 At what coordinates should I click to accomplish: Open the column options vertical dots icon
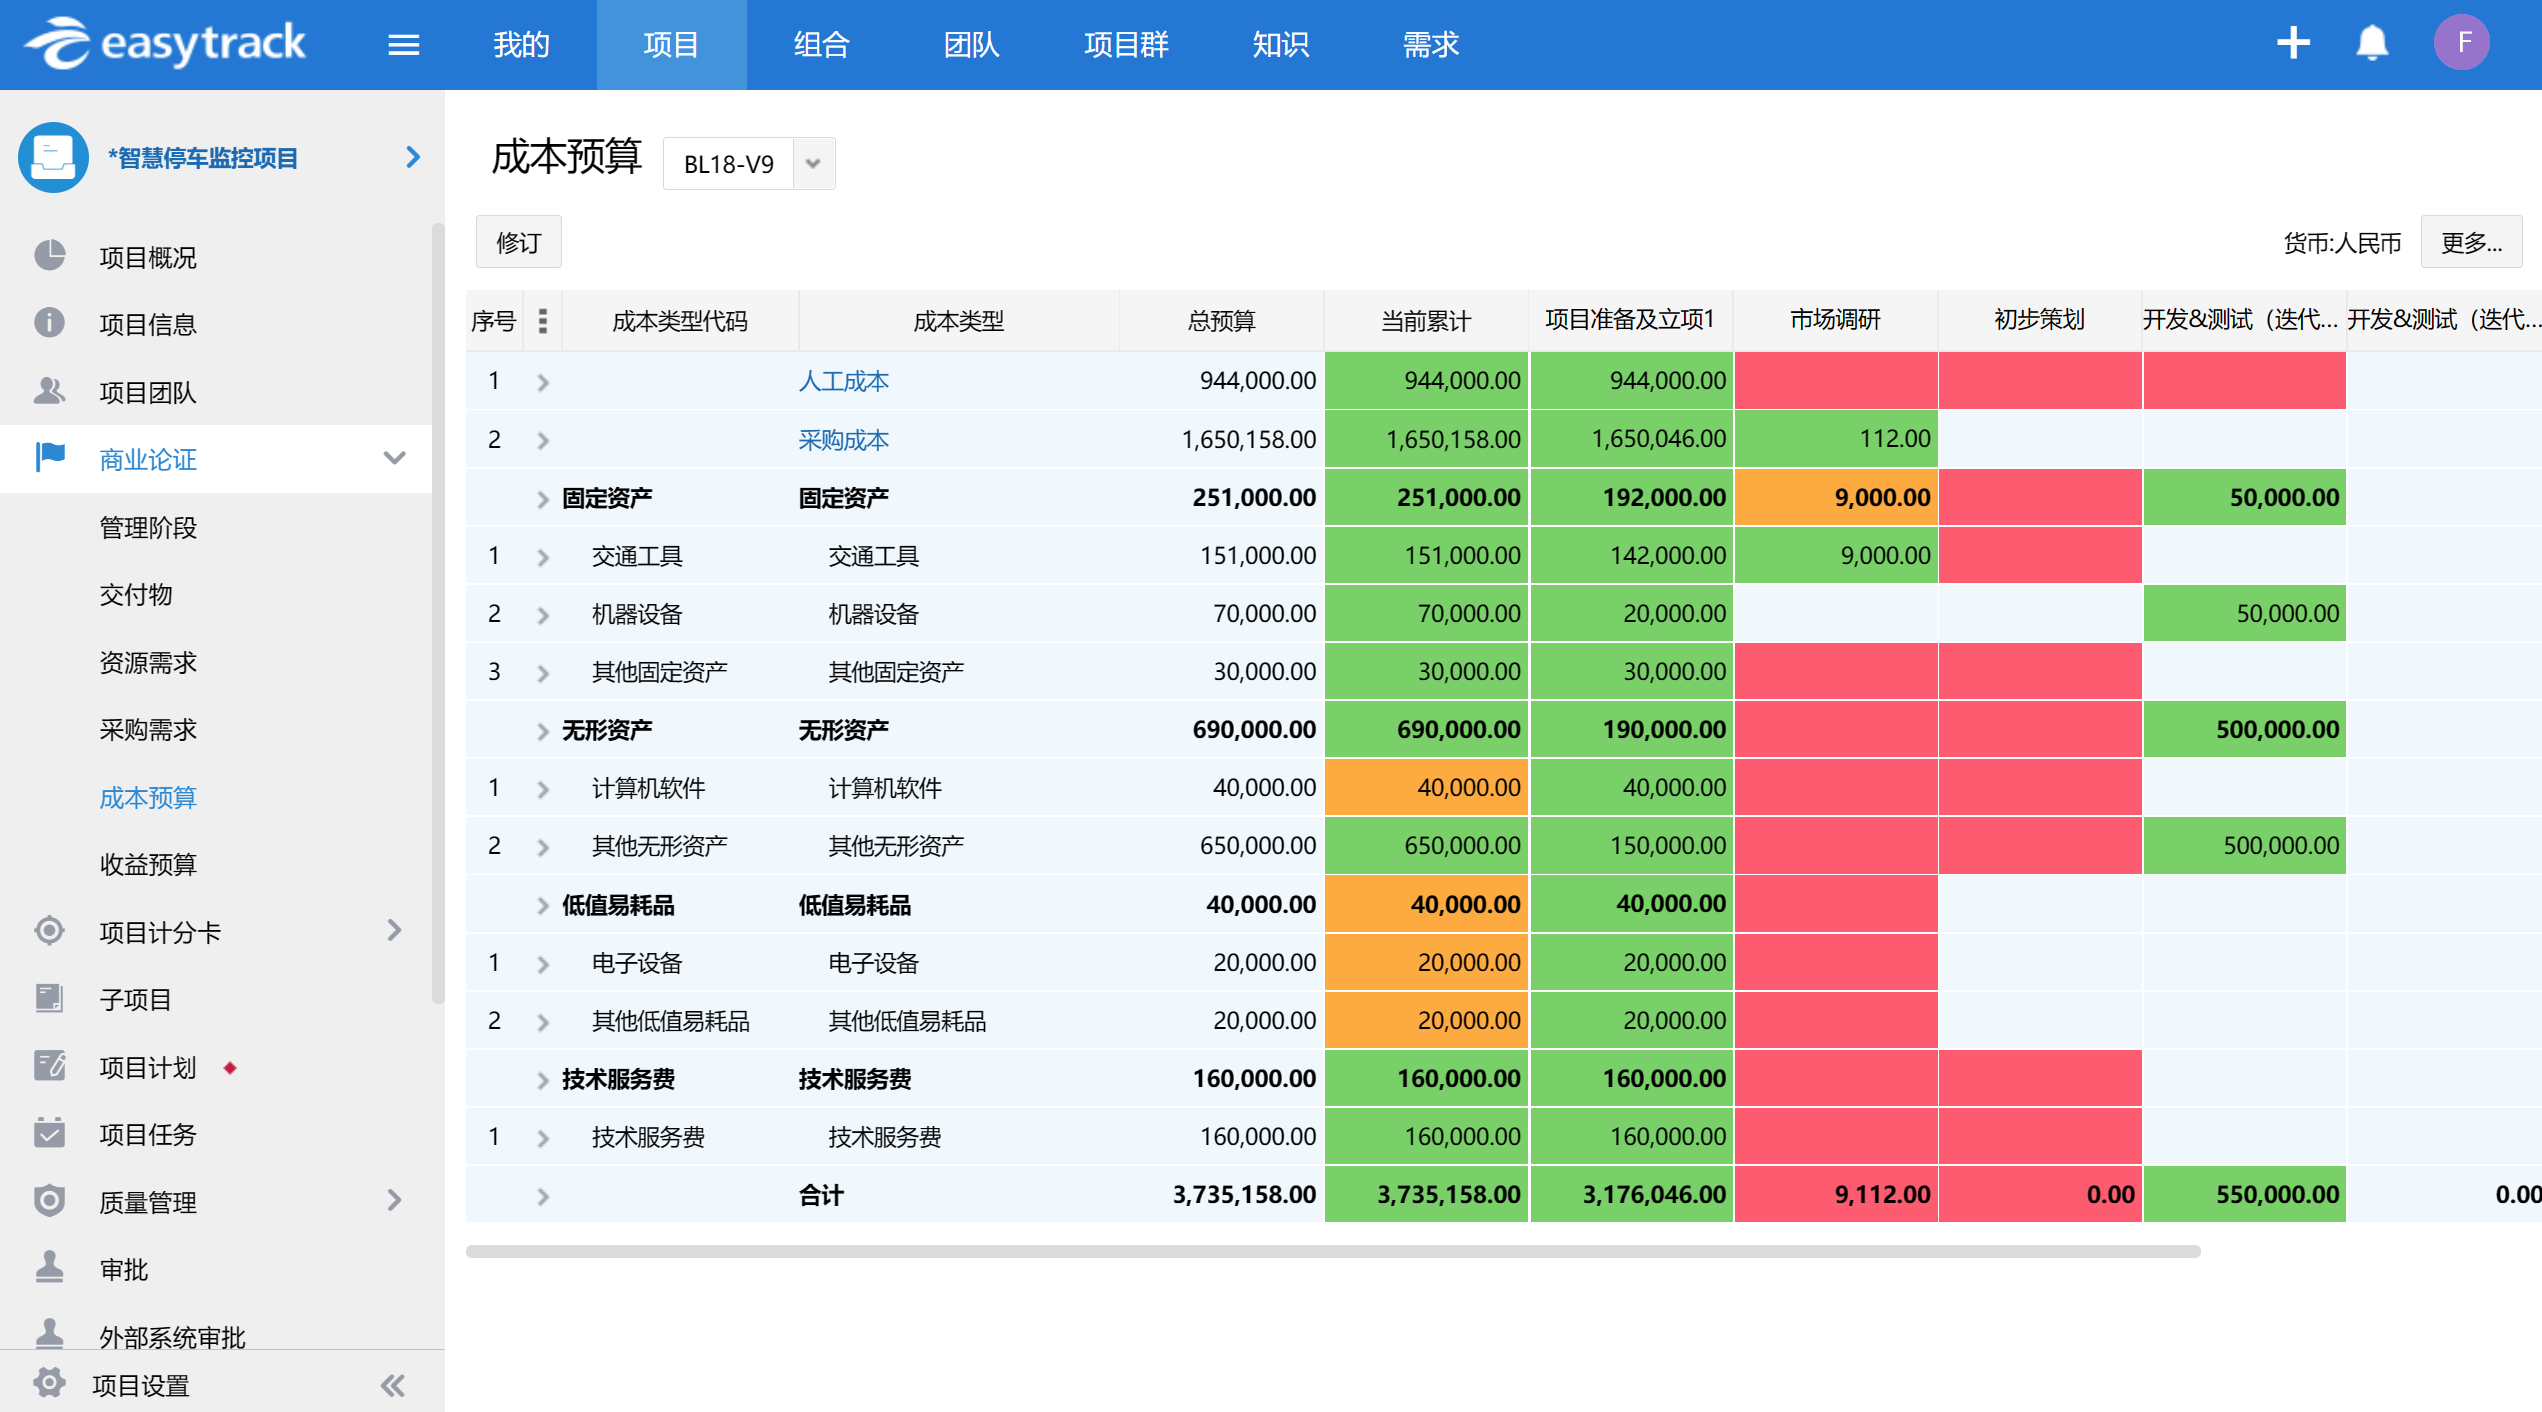[x=542, y=321]
